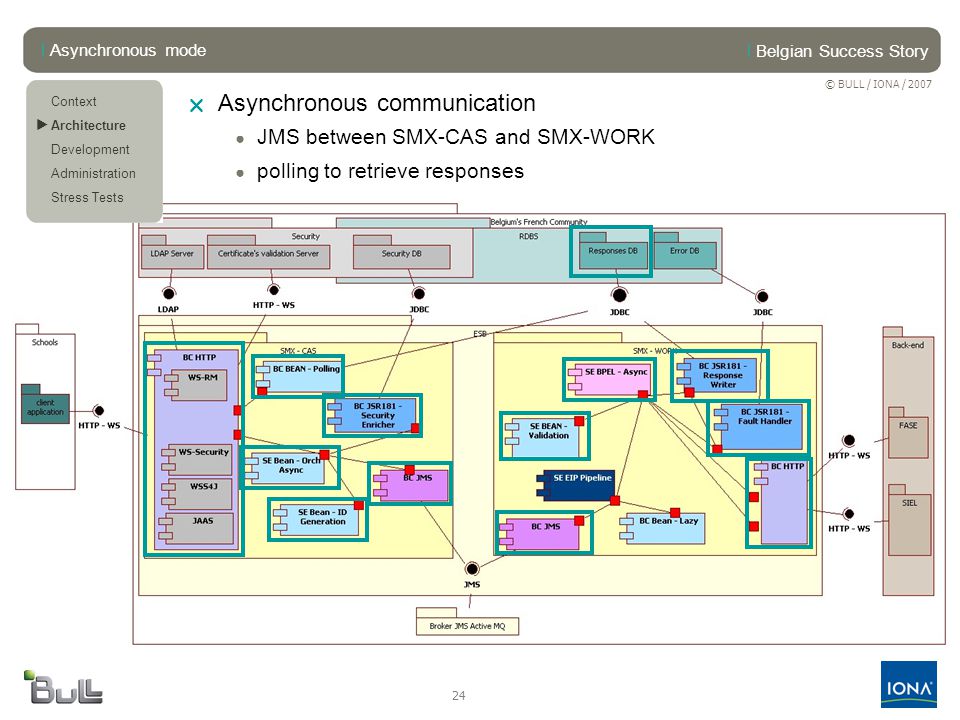
Task: Click the BULL / IONA / 2007 copyright text
Action: (879, 84)
